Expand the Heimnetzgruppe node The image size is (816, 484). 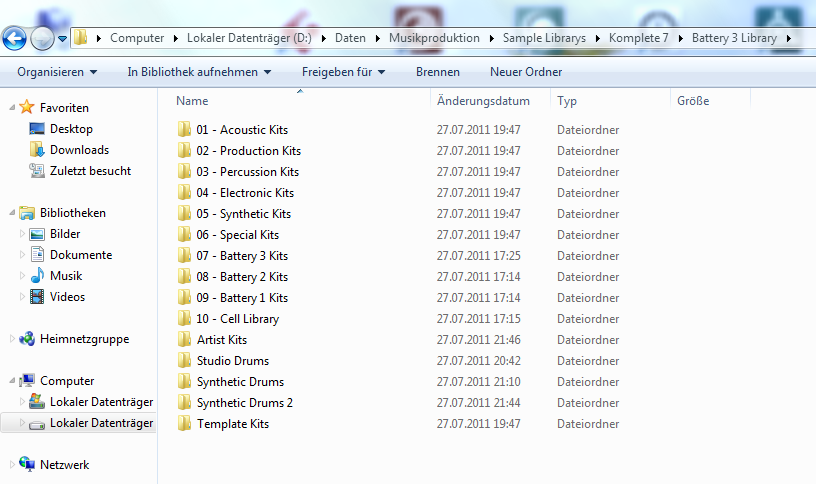pos(12,338)
